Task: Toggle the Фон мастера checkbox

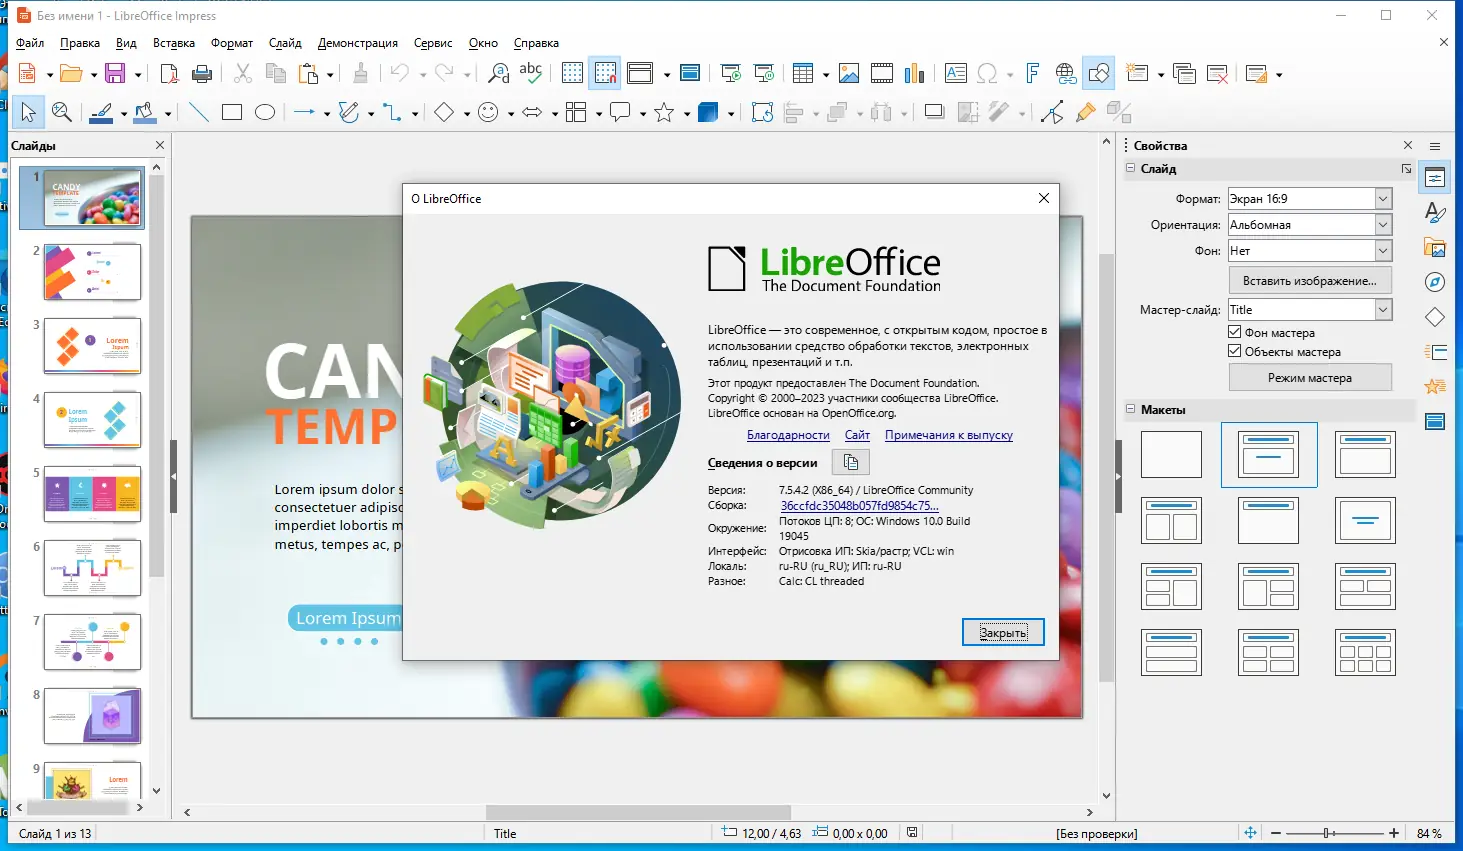Action: (x=1235, y=332)
